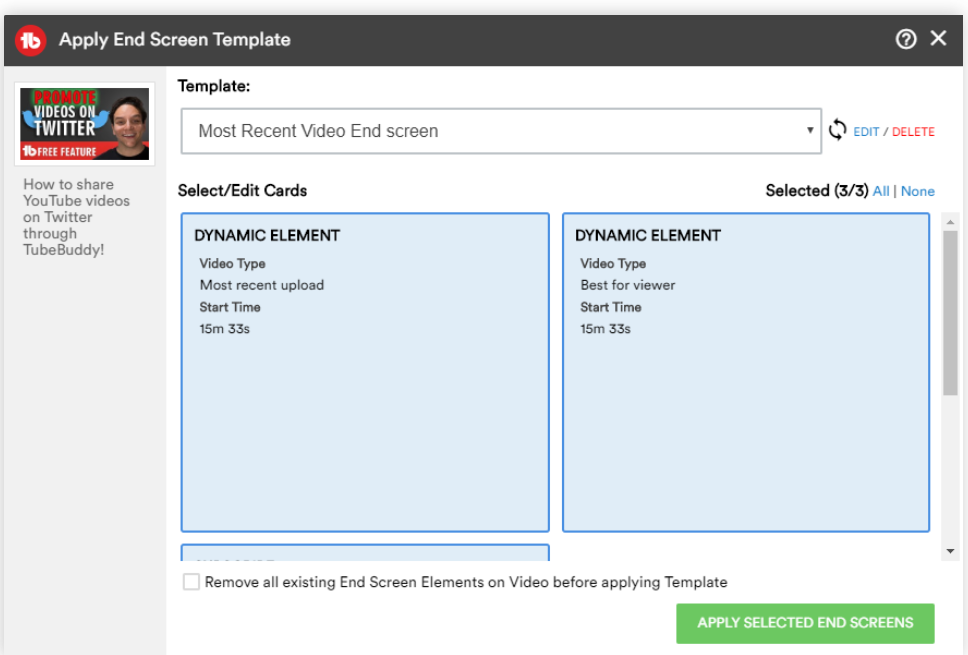This screenshot has height=655, width=968.
Task: Click the card list scrollbar thumb
Action: pos(950,312)
